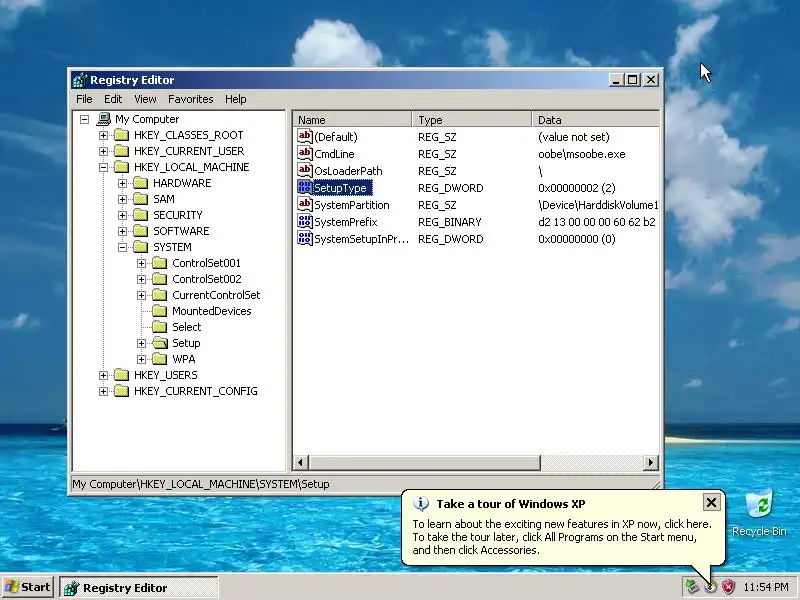Open the File menu
Viewport: 800px width, 600px height.
(x=84, y=99)
